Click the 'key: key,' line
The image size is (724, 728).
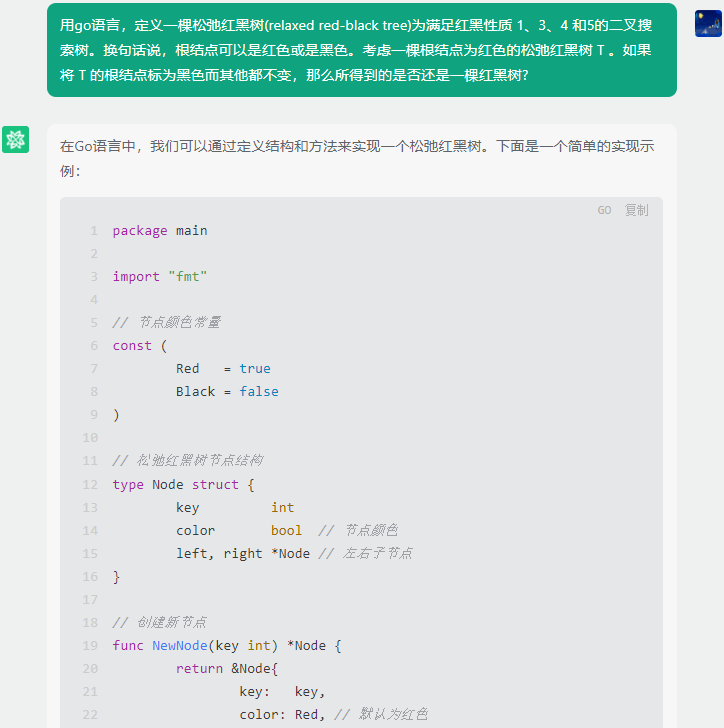point(282,692)
